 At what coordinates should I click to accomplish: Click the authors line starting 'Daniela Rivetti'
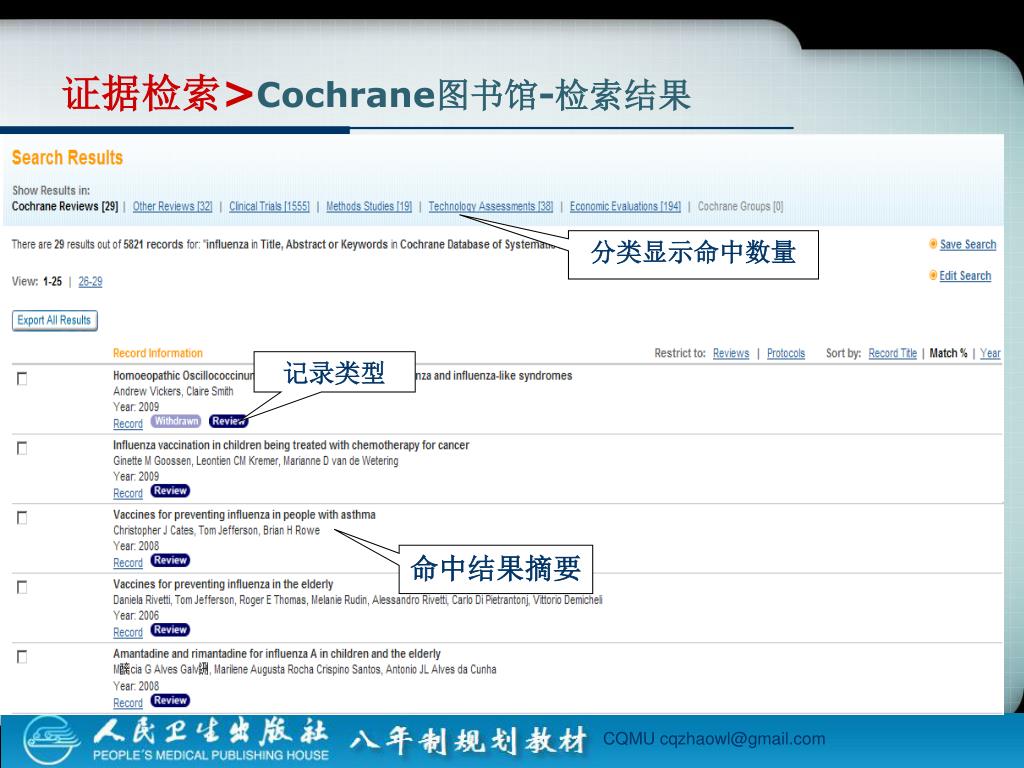[358, 600]
